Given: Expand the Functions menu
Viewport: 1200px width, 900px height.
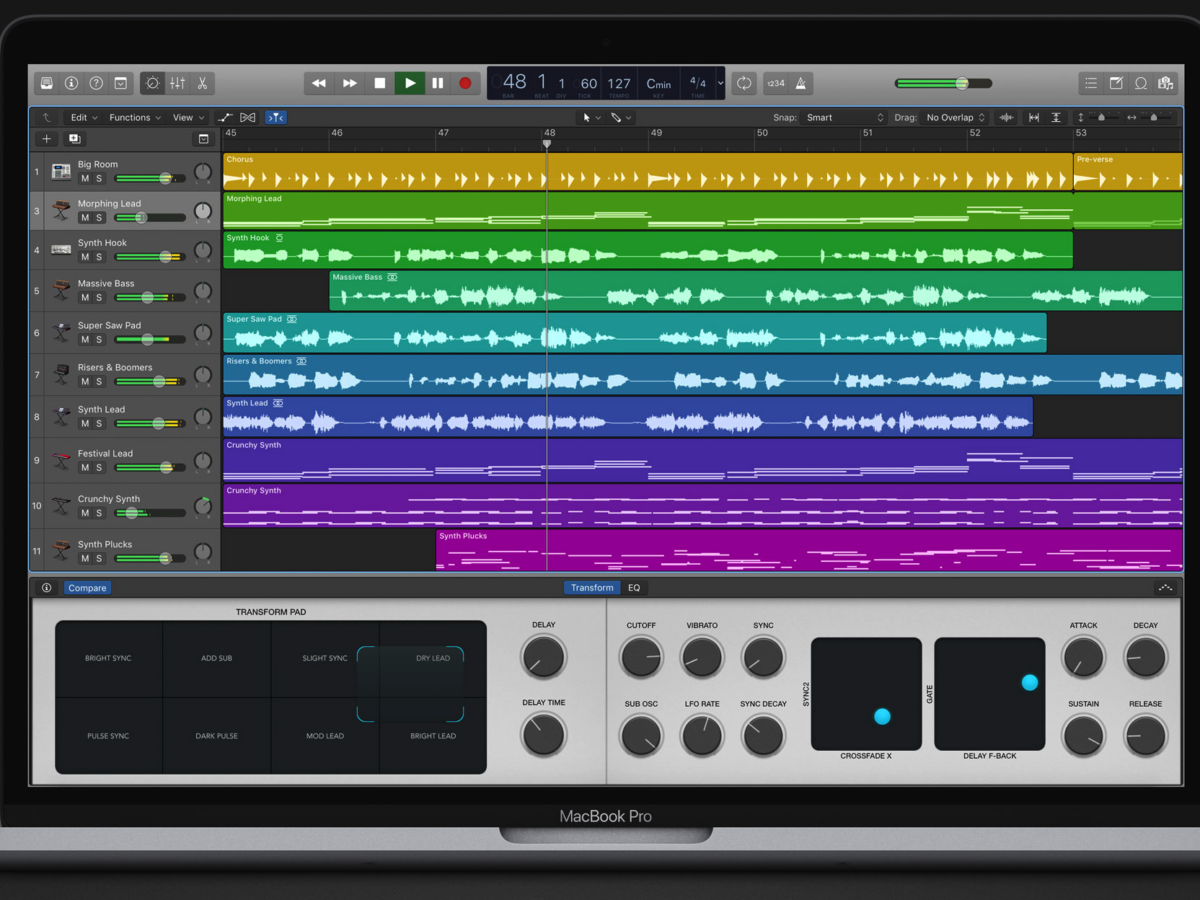Looking at the screenshot, I should (135, 118).
